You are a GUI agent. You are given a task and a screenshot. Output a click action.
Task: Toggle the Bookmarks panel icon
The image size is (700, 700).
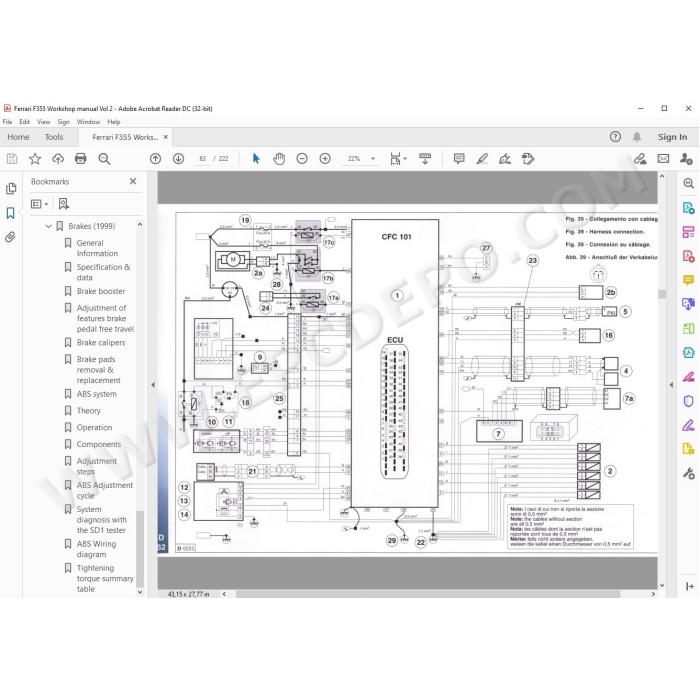(11, 213)
